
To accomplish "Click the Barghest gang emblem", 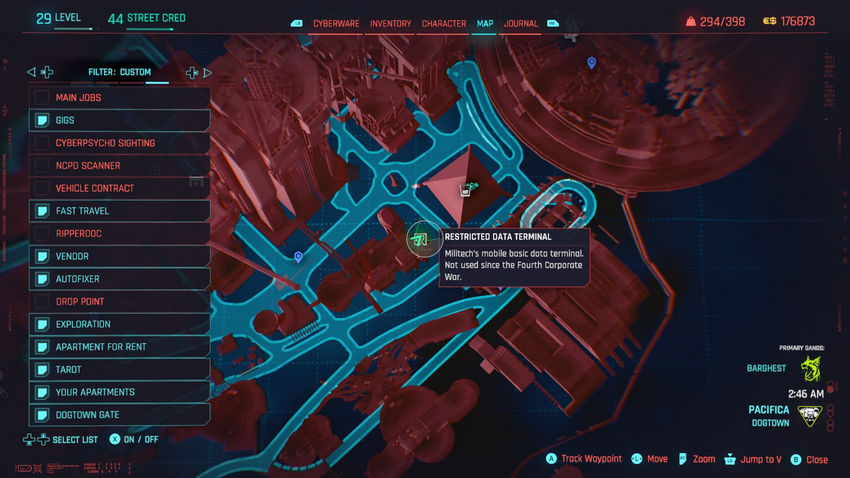I will tap(808, 368).
